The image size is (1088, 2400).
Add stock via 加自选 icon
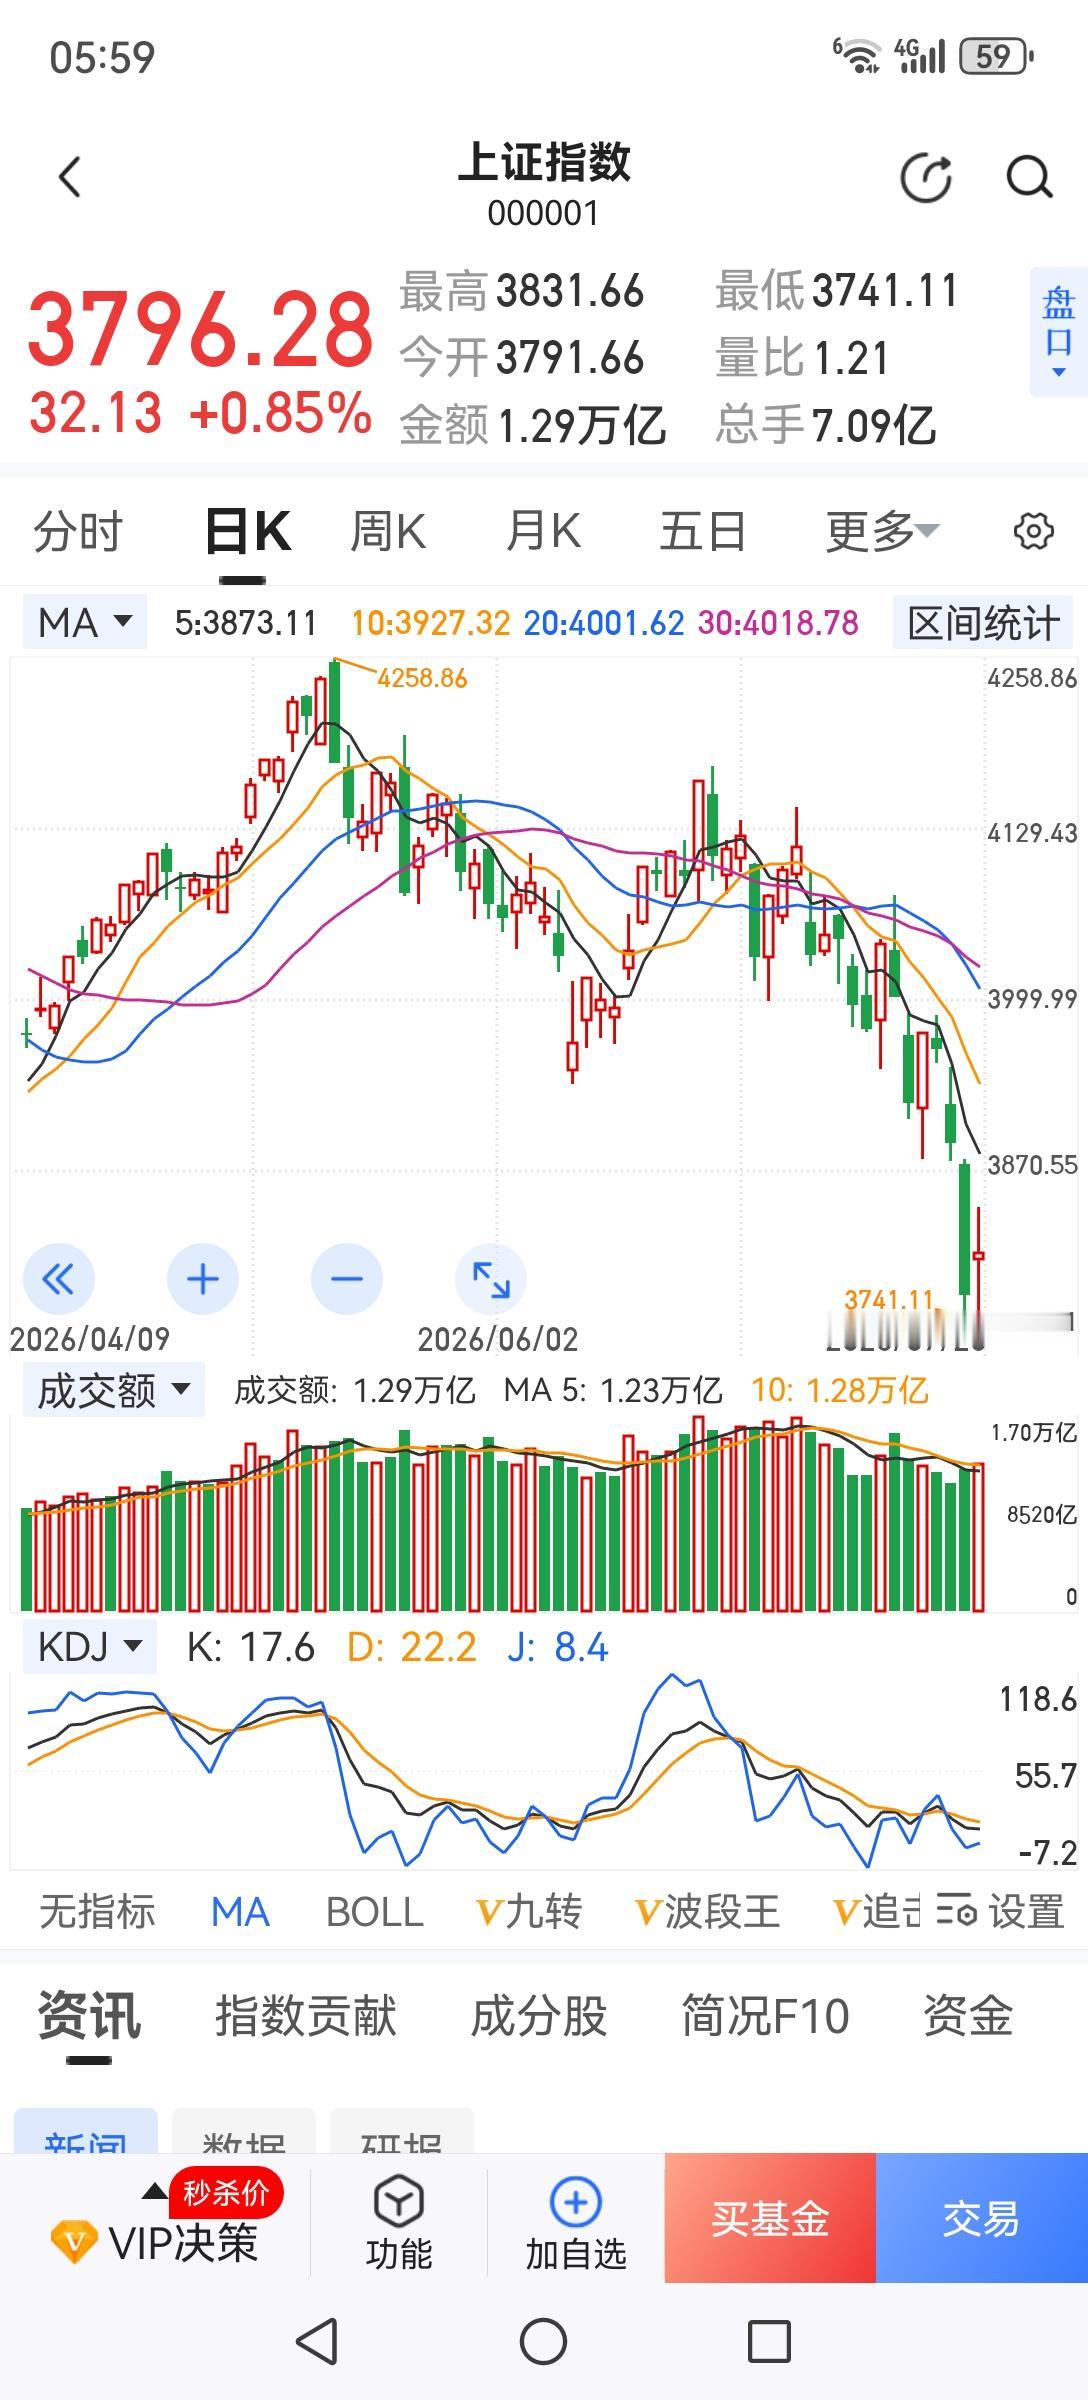point(576,2222)
